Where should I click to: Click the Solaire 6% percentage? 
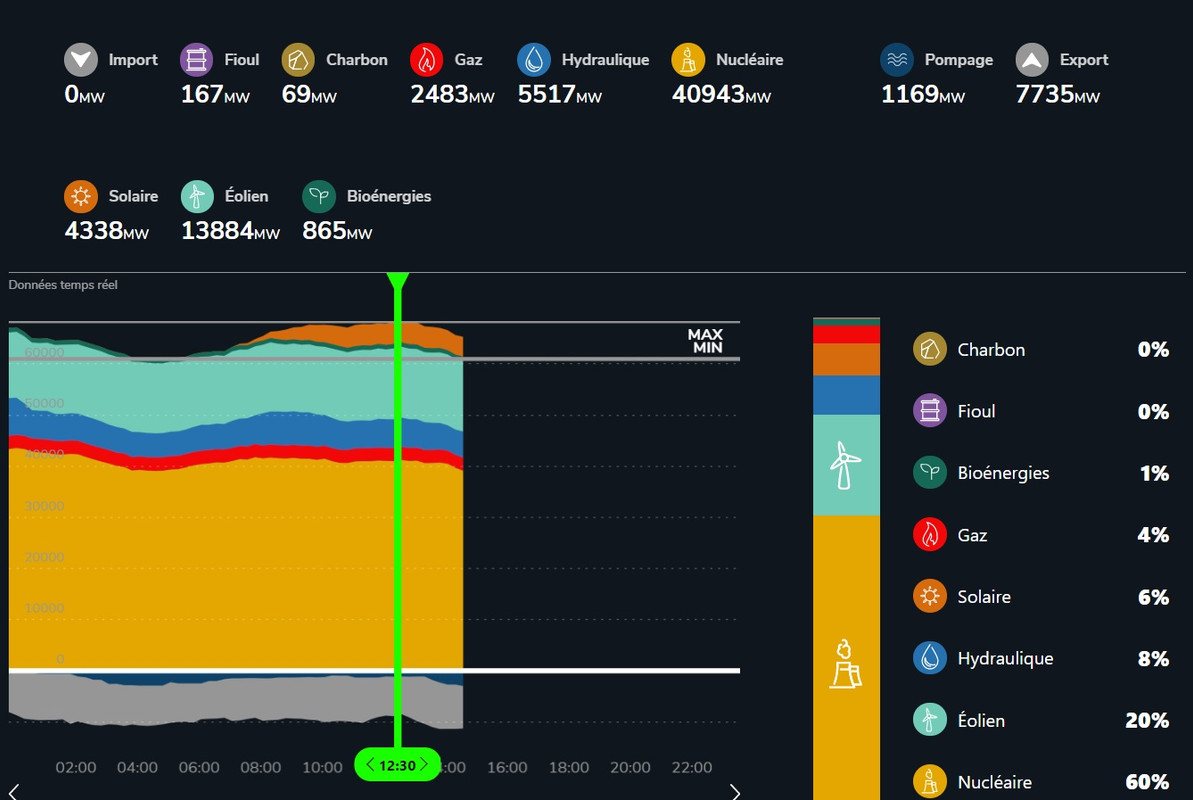tap(1153, 597)
